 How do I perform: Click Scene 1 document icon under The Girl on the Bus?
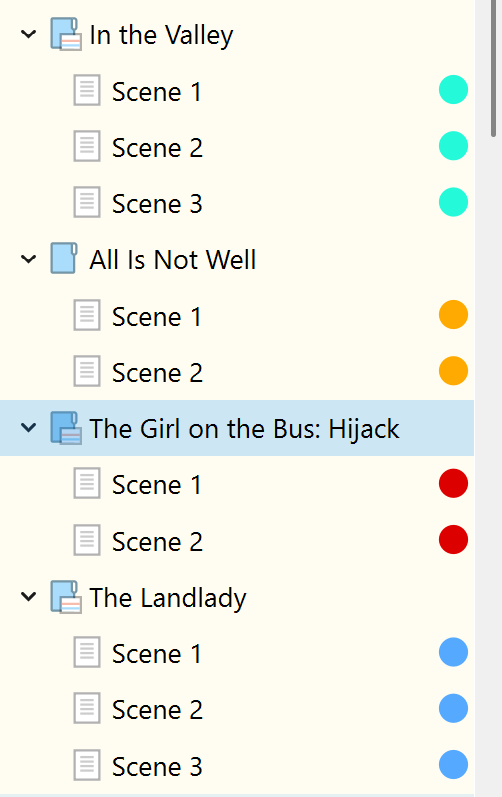coord(87,483)
